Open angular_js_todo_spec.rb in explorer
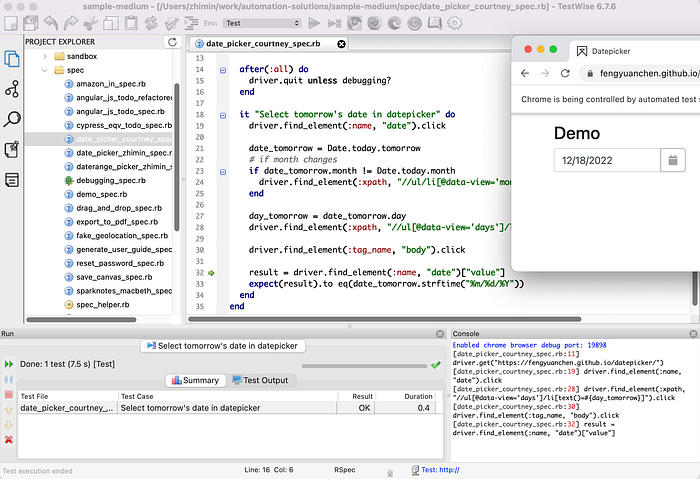Viewport: 700px width, 479px height. (120, 112)
